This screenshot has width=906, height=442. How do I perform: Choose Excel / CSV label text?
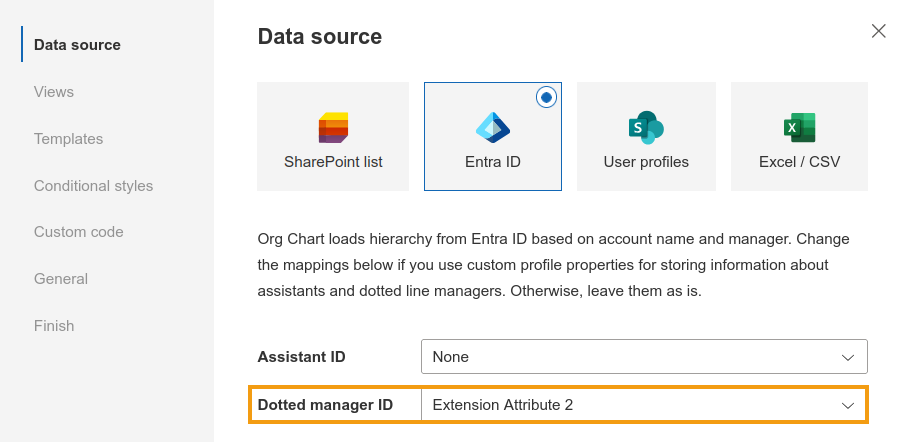[x=800, y=162]
